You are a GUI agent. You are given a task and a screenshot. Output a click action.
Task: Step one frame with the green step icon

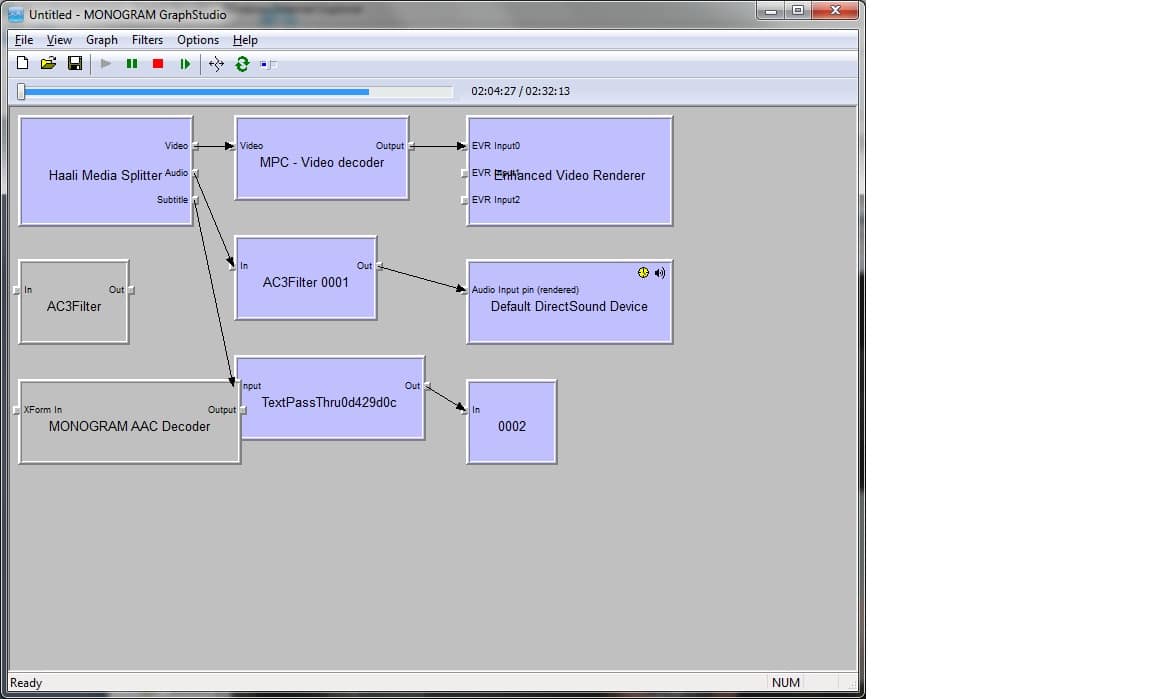click(x=184, y=64)
